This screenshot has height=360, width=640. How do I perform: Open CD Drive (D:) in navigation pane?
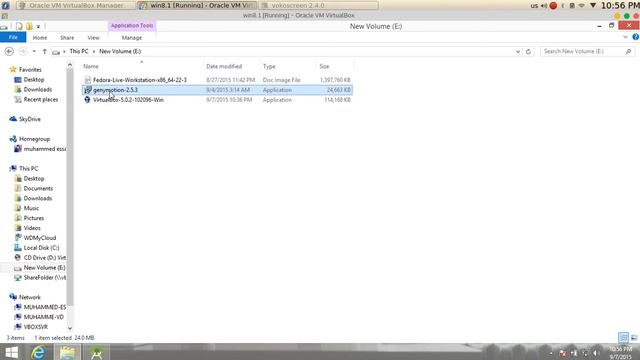(44, 258)
